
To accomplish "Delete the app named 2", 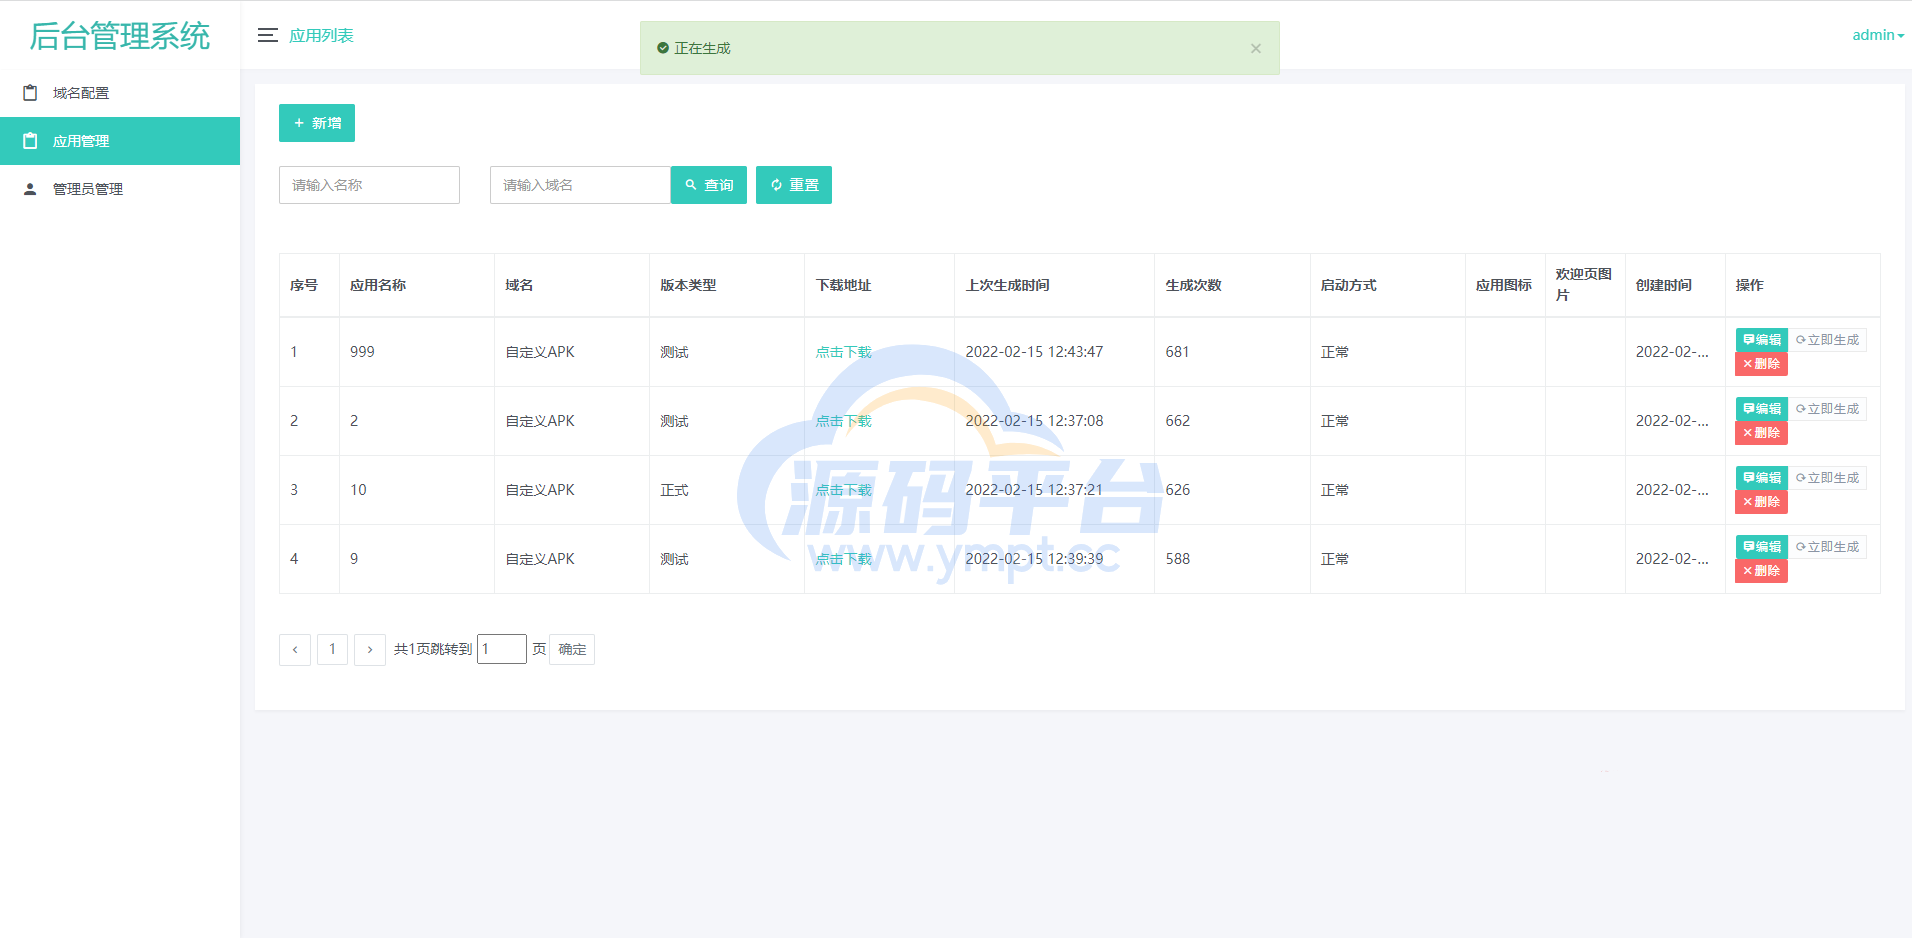I will (1761, 433).
